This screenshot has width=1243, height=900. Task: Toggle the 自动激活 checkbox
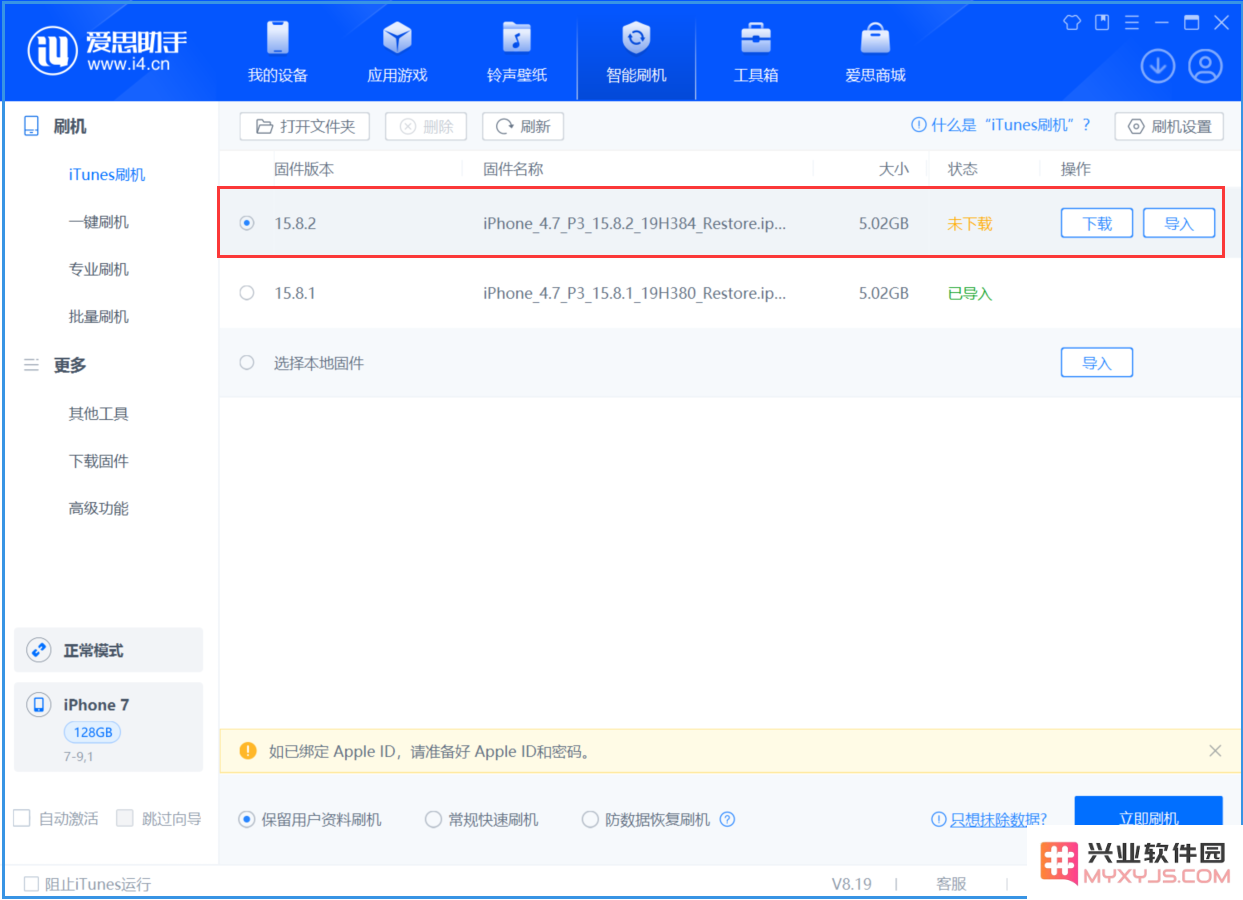(x=21, y=818)
